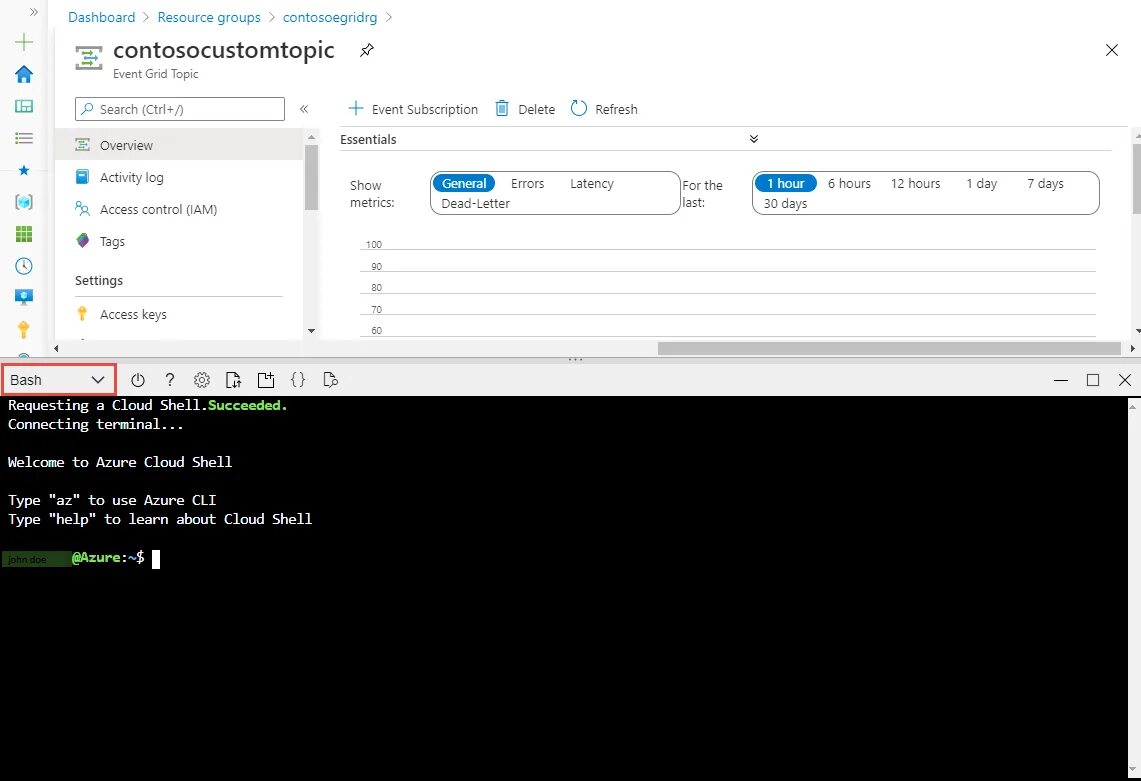
Task: Show Latency metrics
Action: pyautogui.click(x=592, y=183)
